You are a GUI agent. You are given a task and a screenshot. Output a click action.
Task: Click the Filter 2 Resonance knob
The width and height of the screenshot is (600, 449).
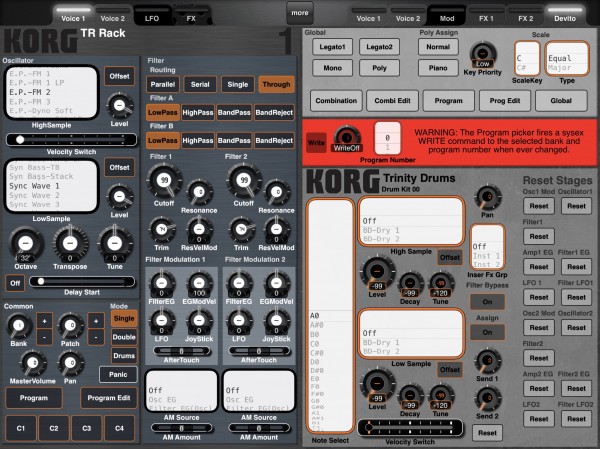click(277, 192)
